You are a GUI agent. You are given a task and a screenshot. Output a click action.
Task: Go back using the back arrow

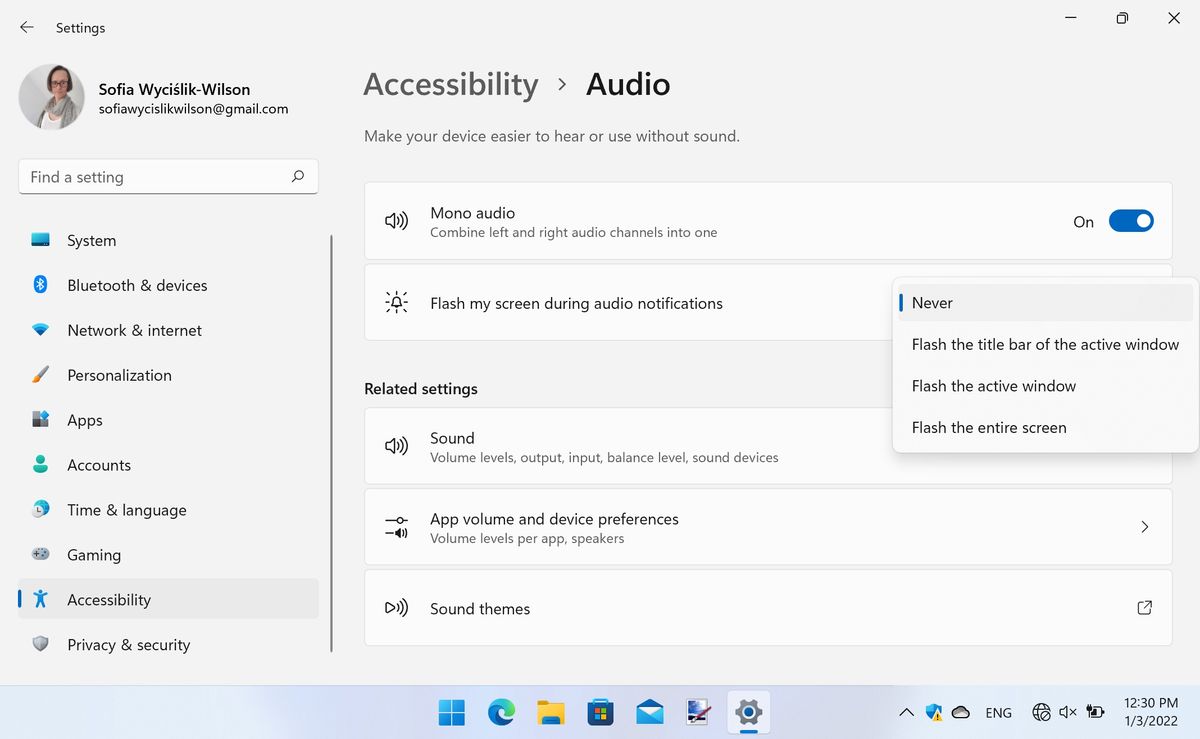pos(26,28)
